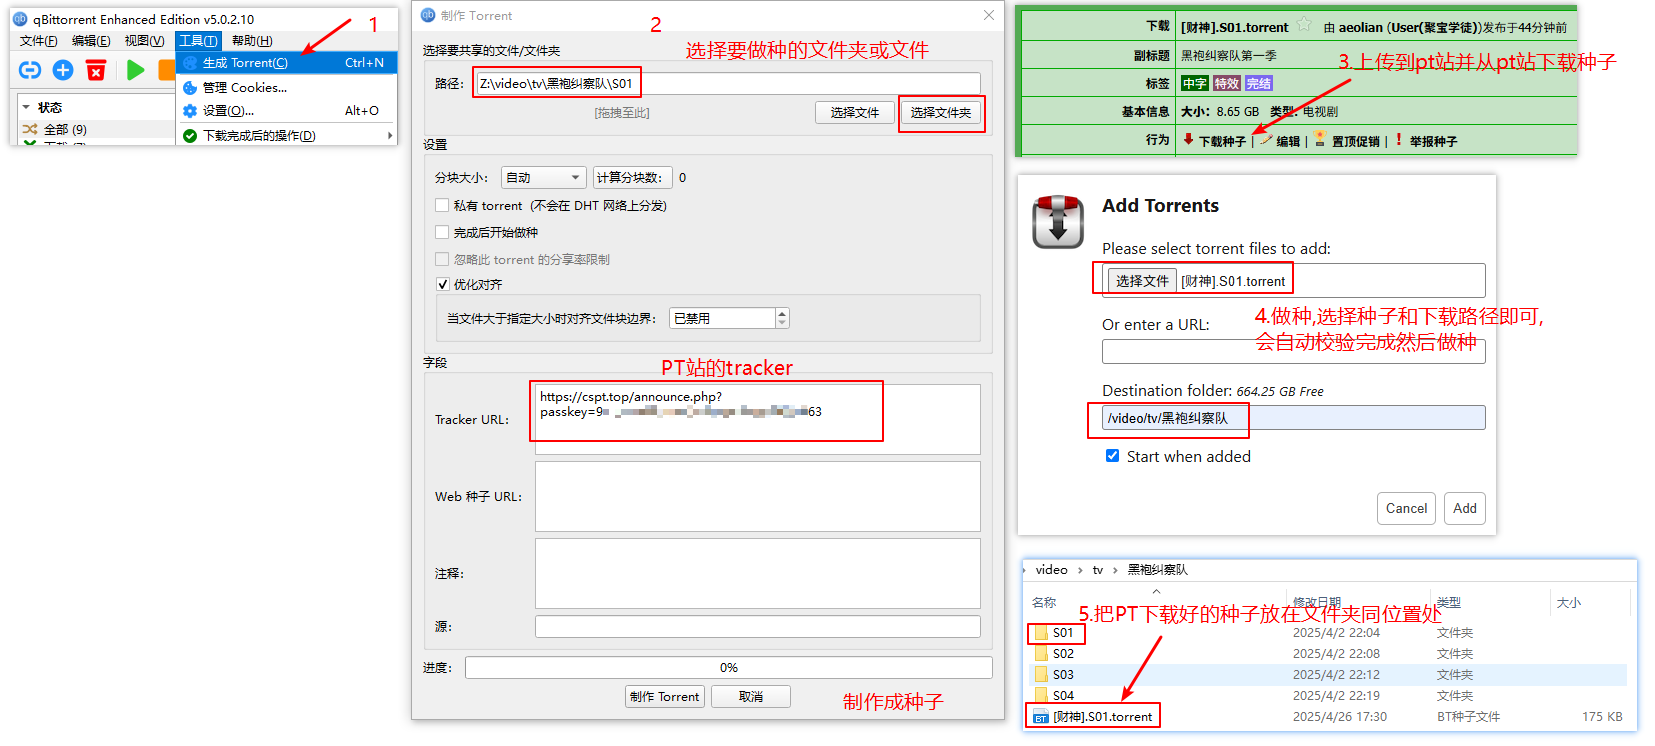Select 设置(O)... menu entry
This screenshot has width=1655, height=746.
pyautogui.click(x=287, y=111)
